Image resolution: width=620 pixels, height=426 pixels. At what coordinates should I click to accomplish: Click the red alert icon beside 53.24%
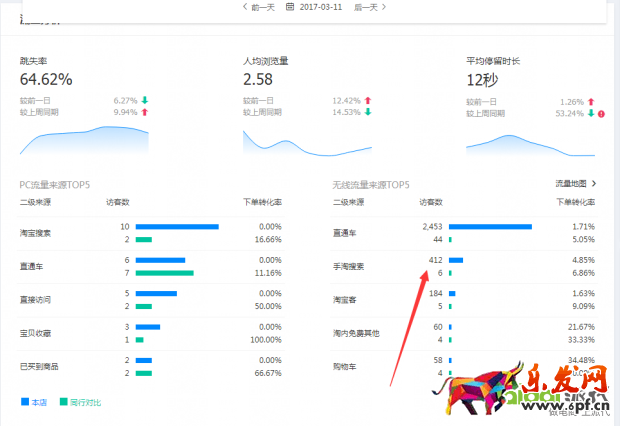coord(602,113)
